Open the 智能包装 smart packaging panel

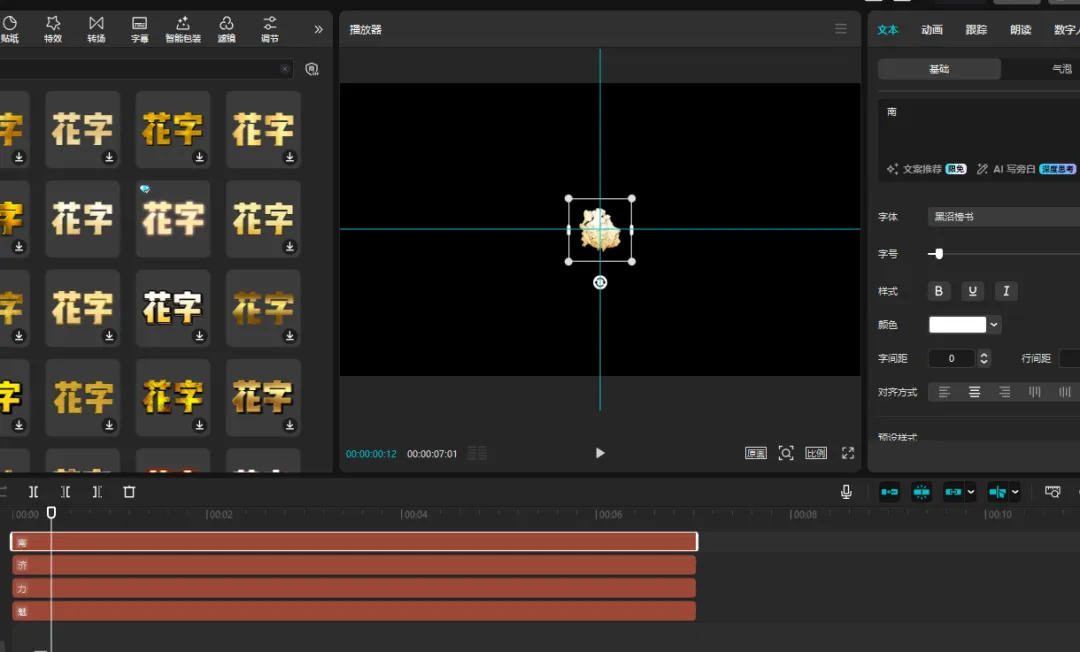[183, 30]
